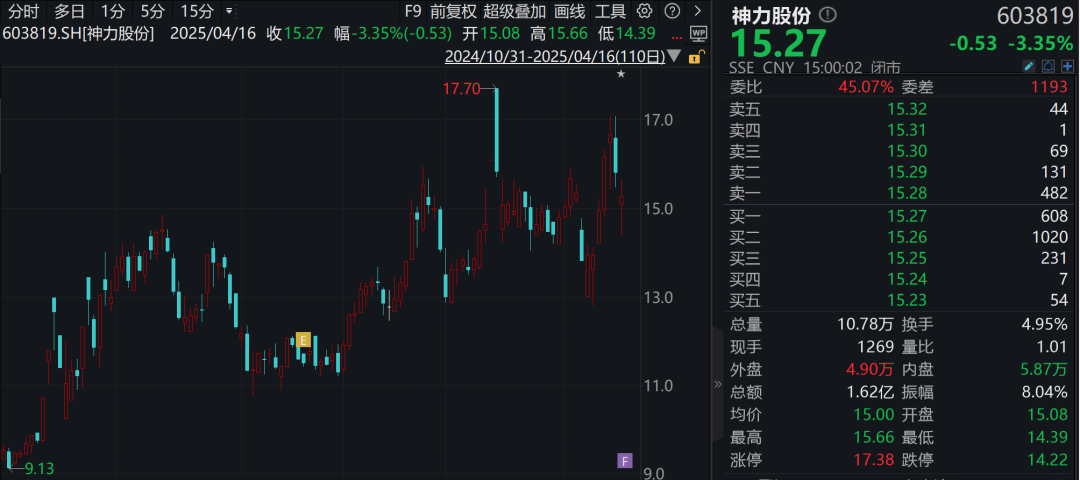Image resolution: width=1080 pixels, height=480 pixels.
Task: Open the 工具 tools menu
Action: (610, 11)
